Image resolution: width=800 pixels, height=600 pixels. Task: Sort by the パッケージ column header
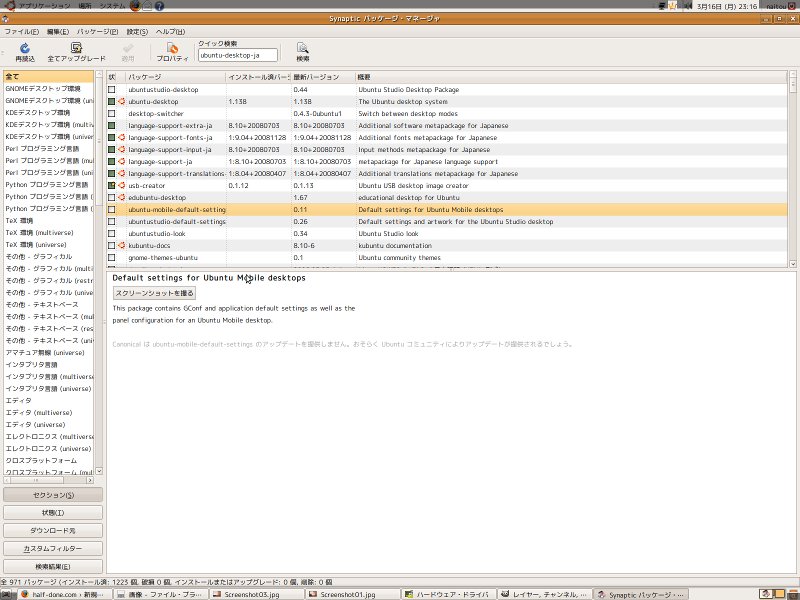tap(176, 77)
